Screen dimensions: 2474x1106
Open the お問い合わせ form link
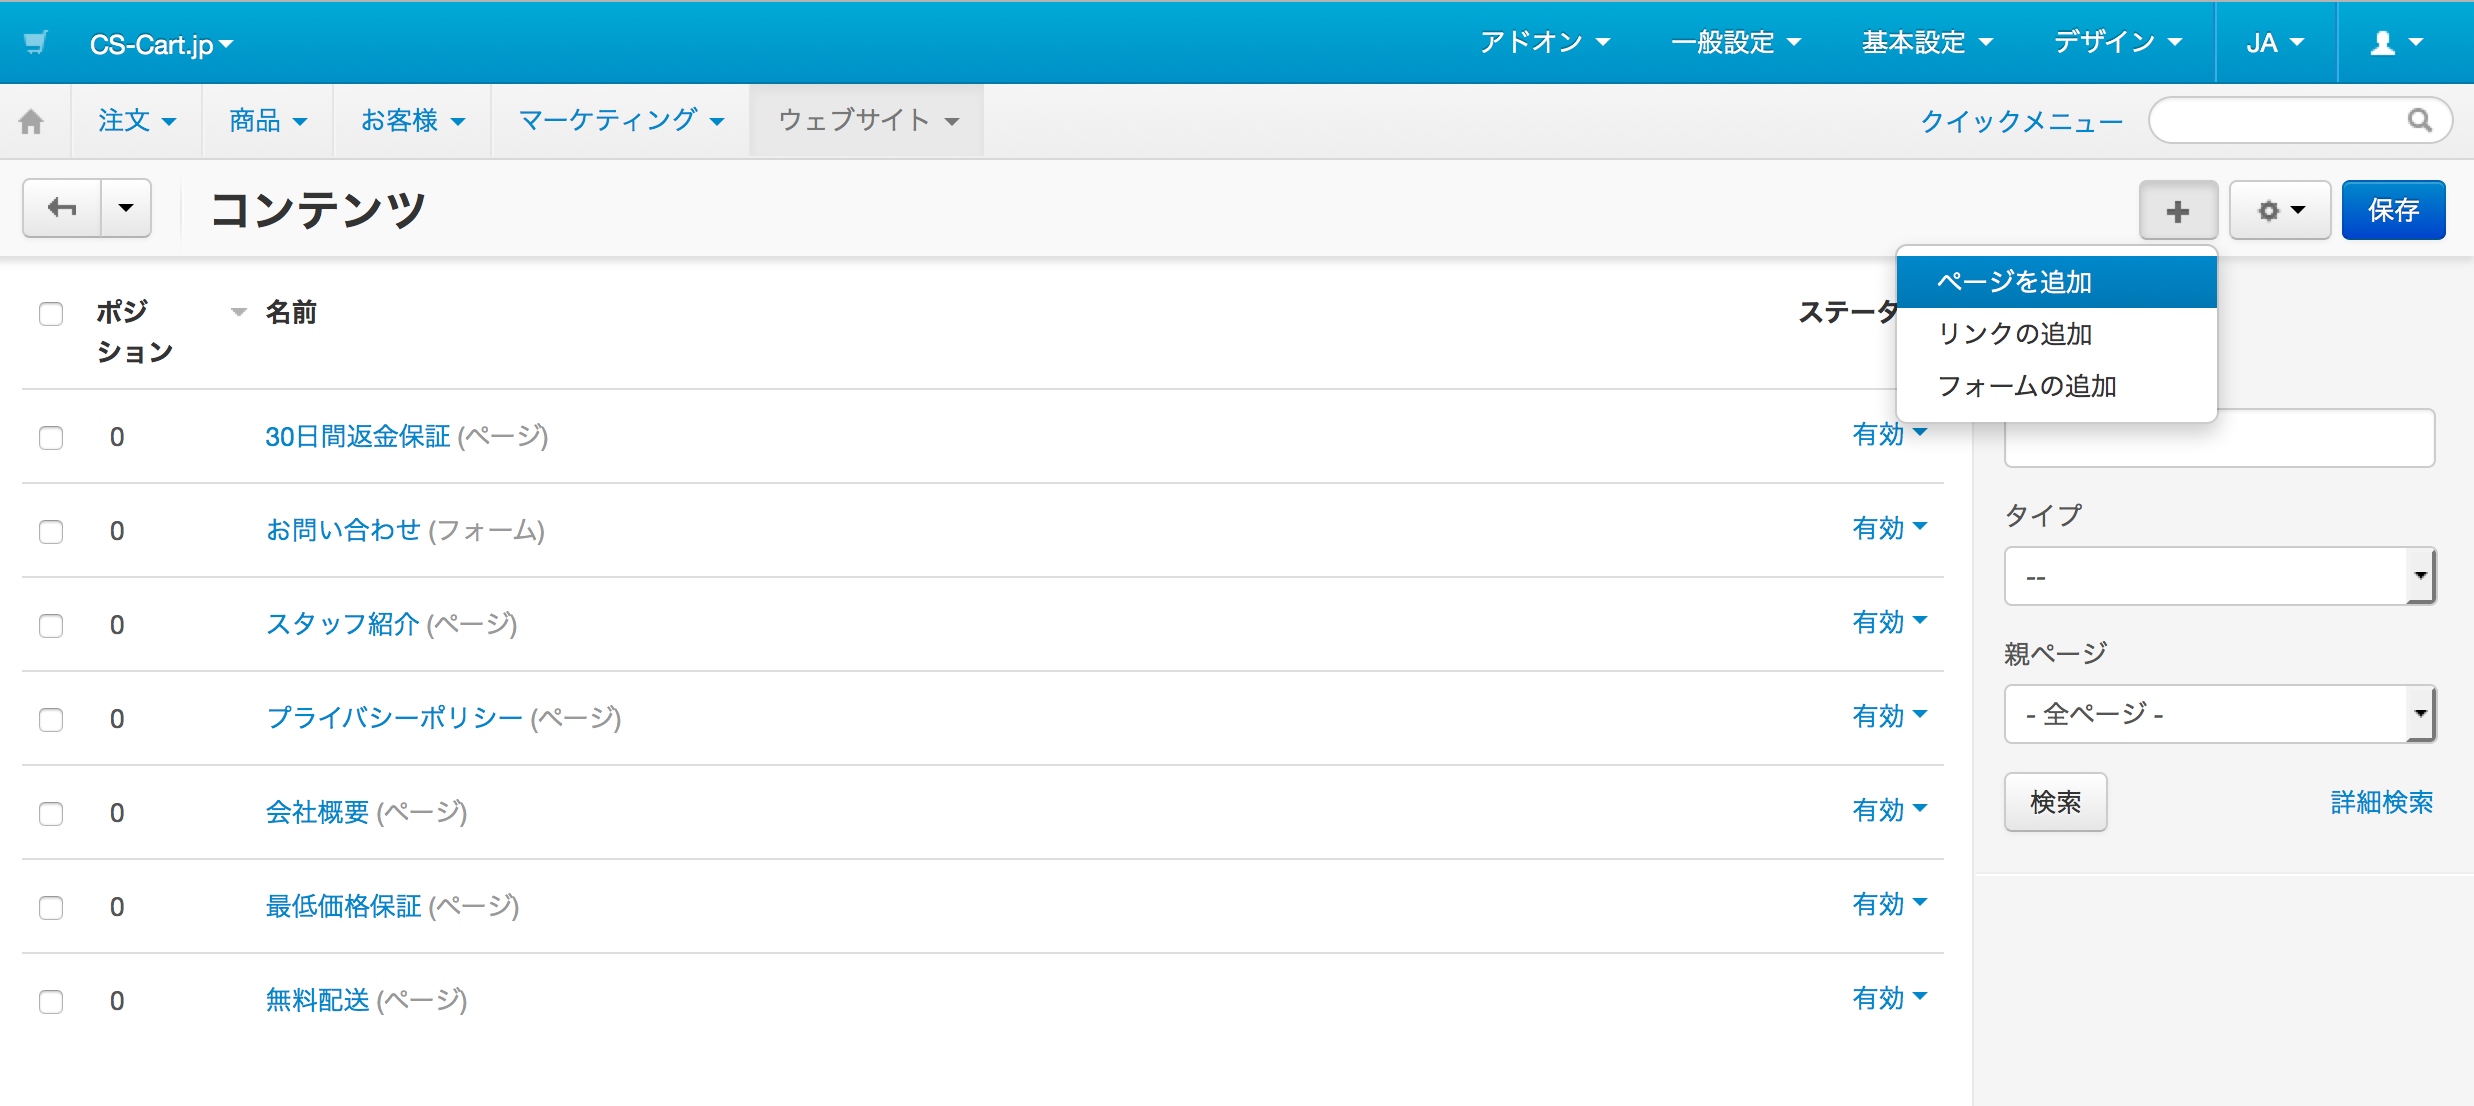point(343,530)
